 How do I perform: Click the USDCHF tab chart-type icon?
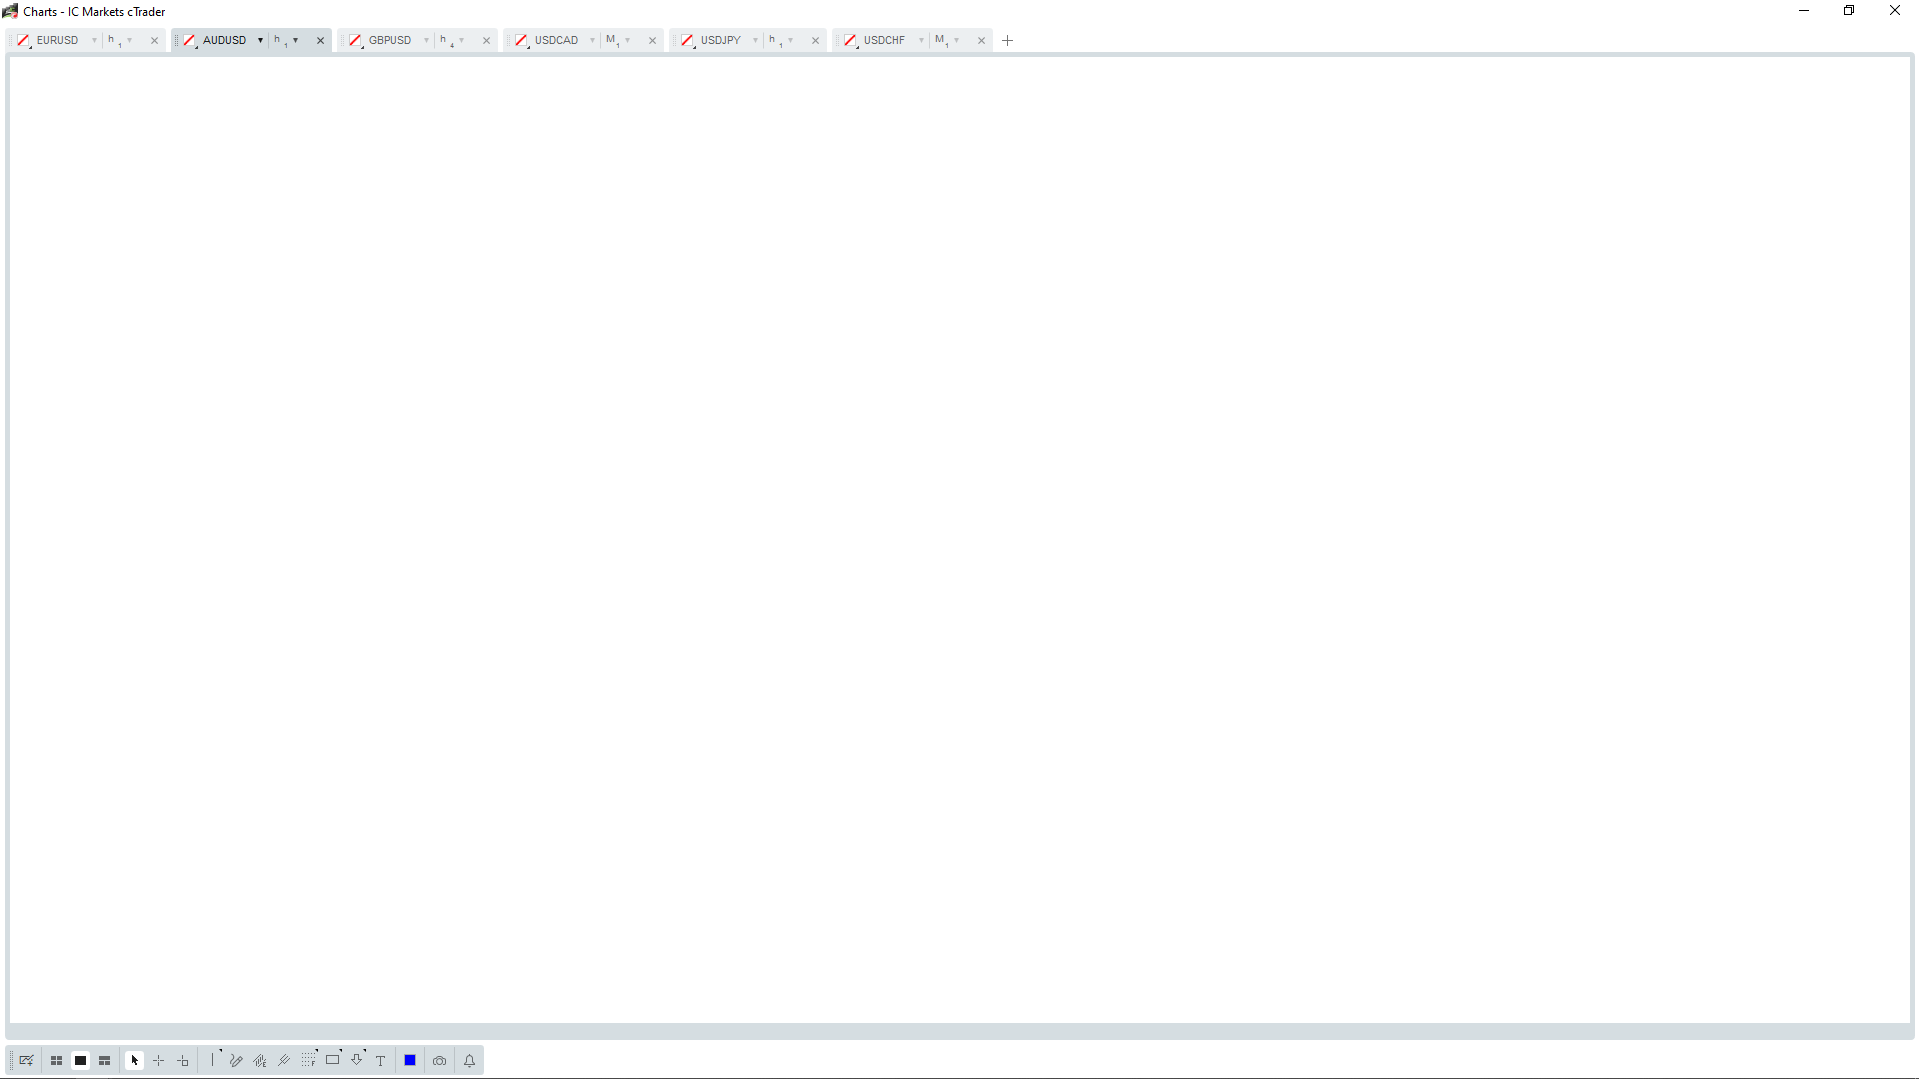pos(851,41)
